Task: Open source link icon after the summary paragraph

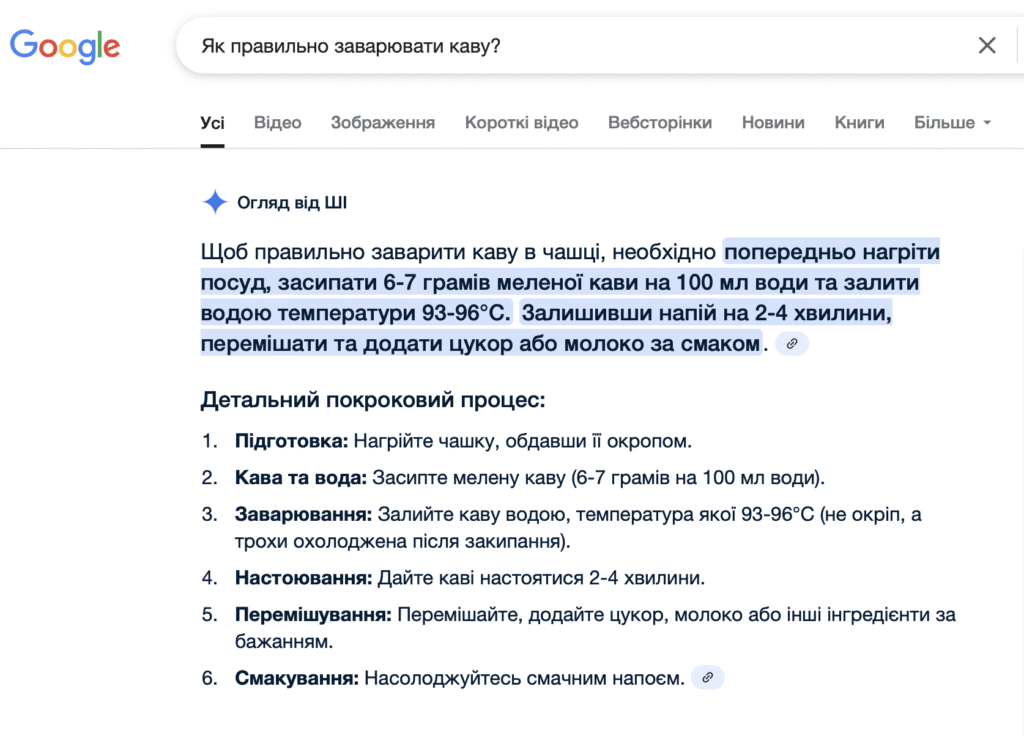Action: click(792, 344)
